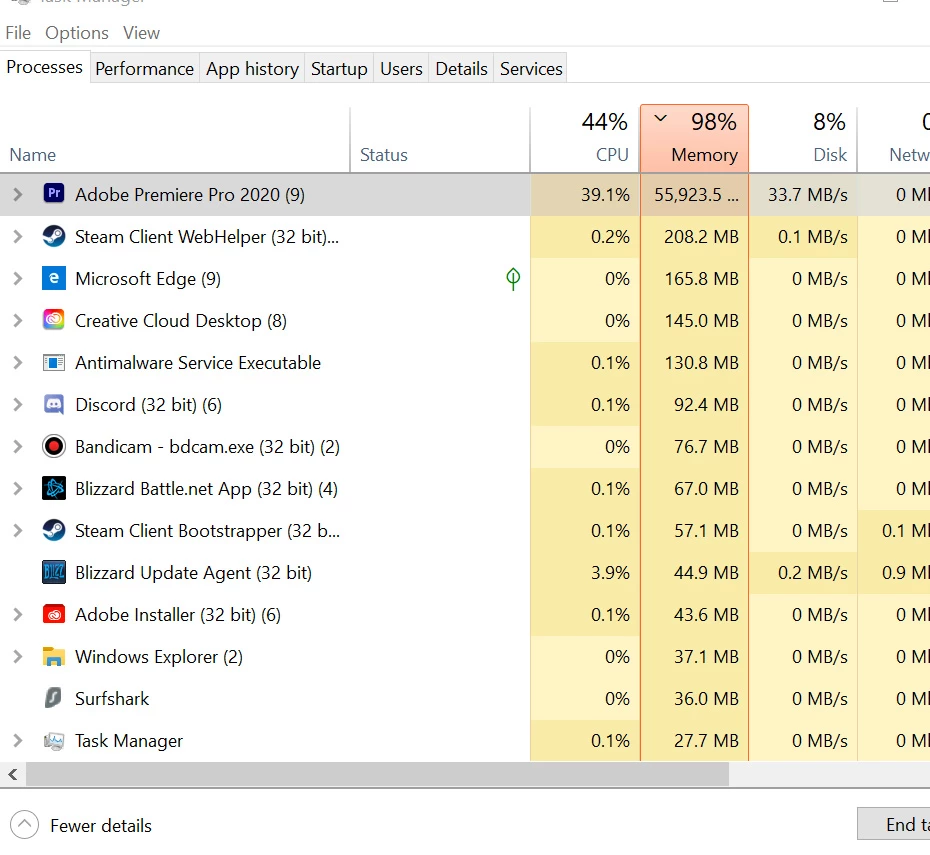Viewport: 930px width, 855px height.
Task: Select the Blizzard Update Agent process name
Action: point(193,573)
